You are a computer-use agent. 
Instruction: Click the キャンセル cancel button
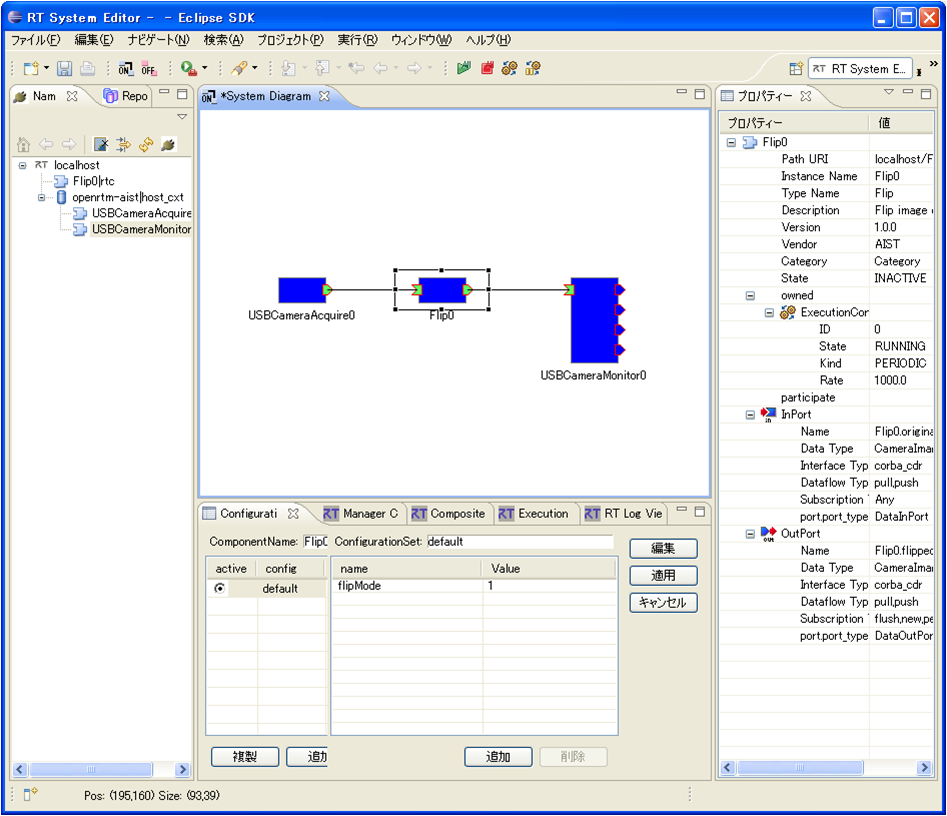663,603
